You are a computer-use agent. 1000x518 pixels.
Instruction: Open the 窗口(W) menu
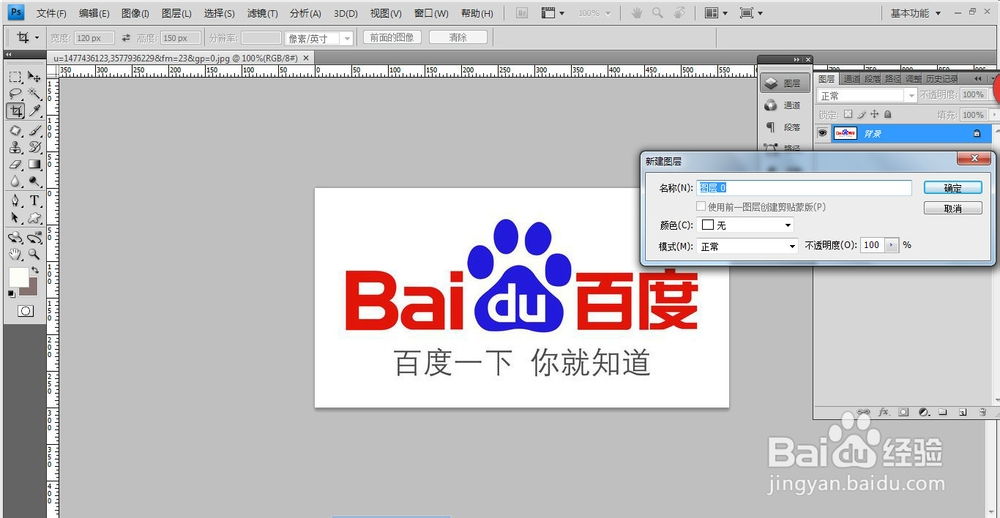click(431, 13)
